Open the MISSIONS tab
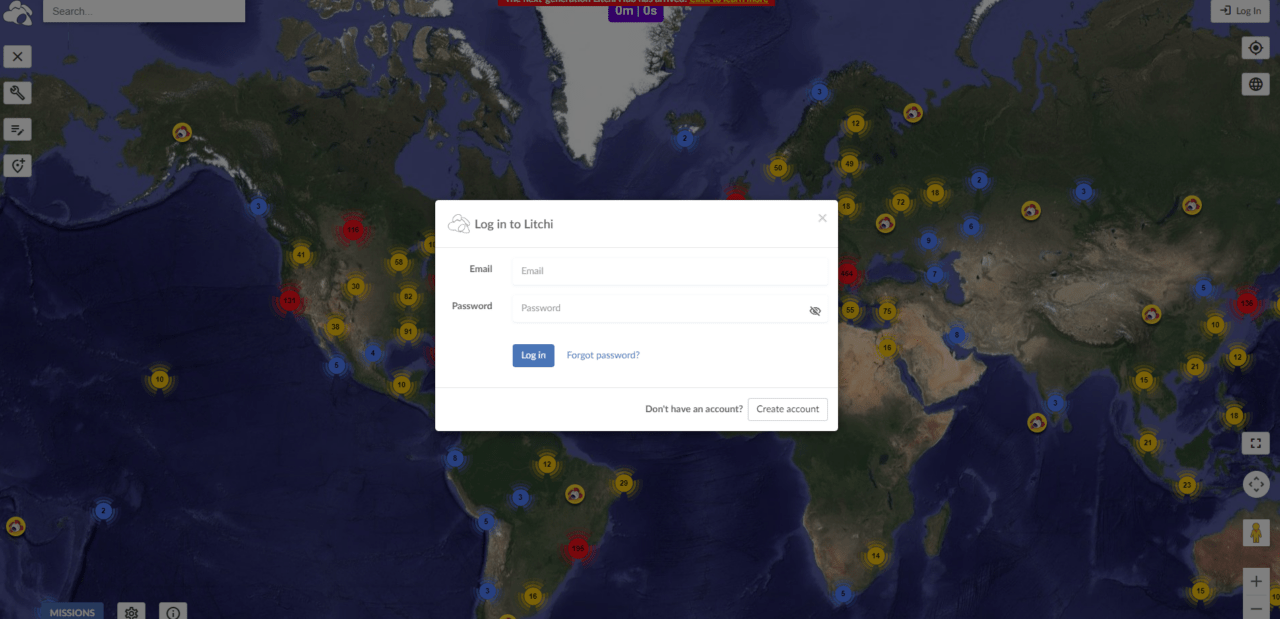This screenshot has height=619, width=1280. pos(72,612)
